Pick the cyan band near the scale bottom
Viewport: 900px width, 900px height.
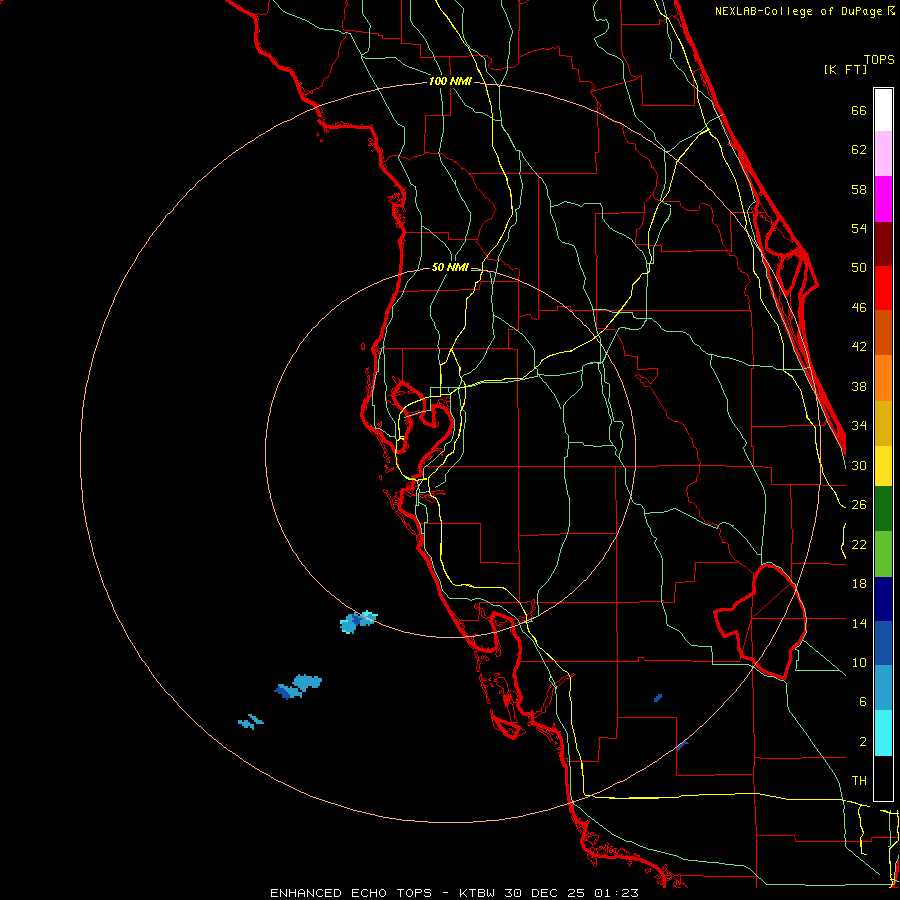tap(883, 733)
